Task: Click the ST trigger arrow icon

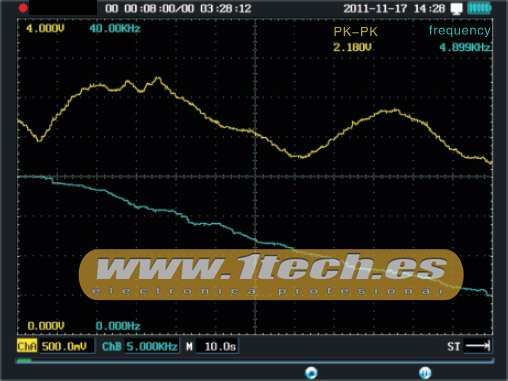Action: coord(478,346)
